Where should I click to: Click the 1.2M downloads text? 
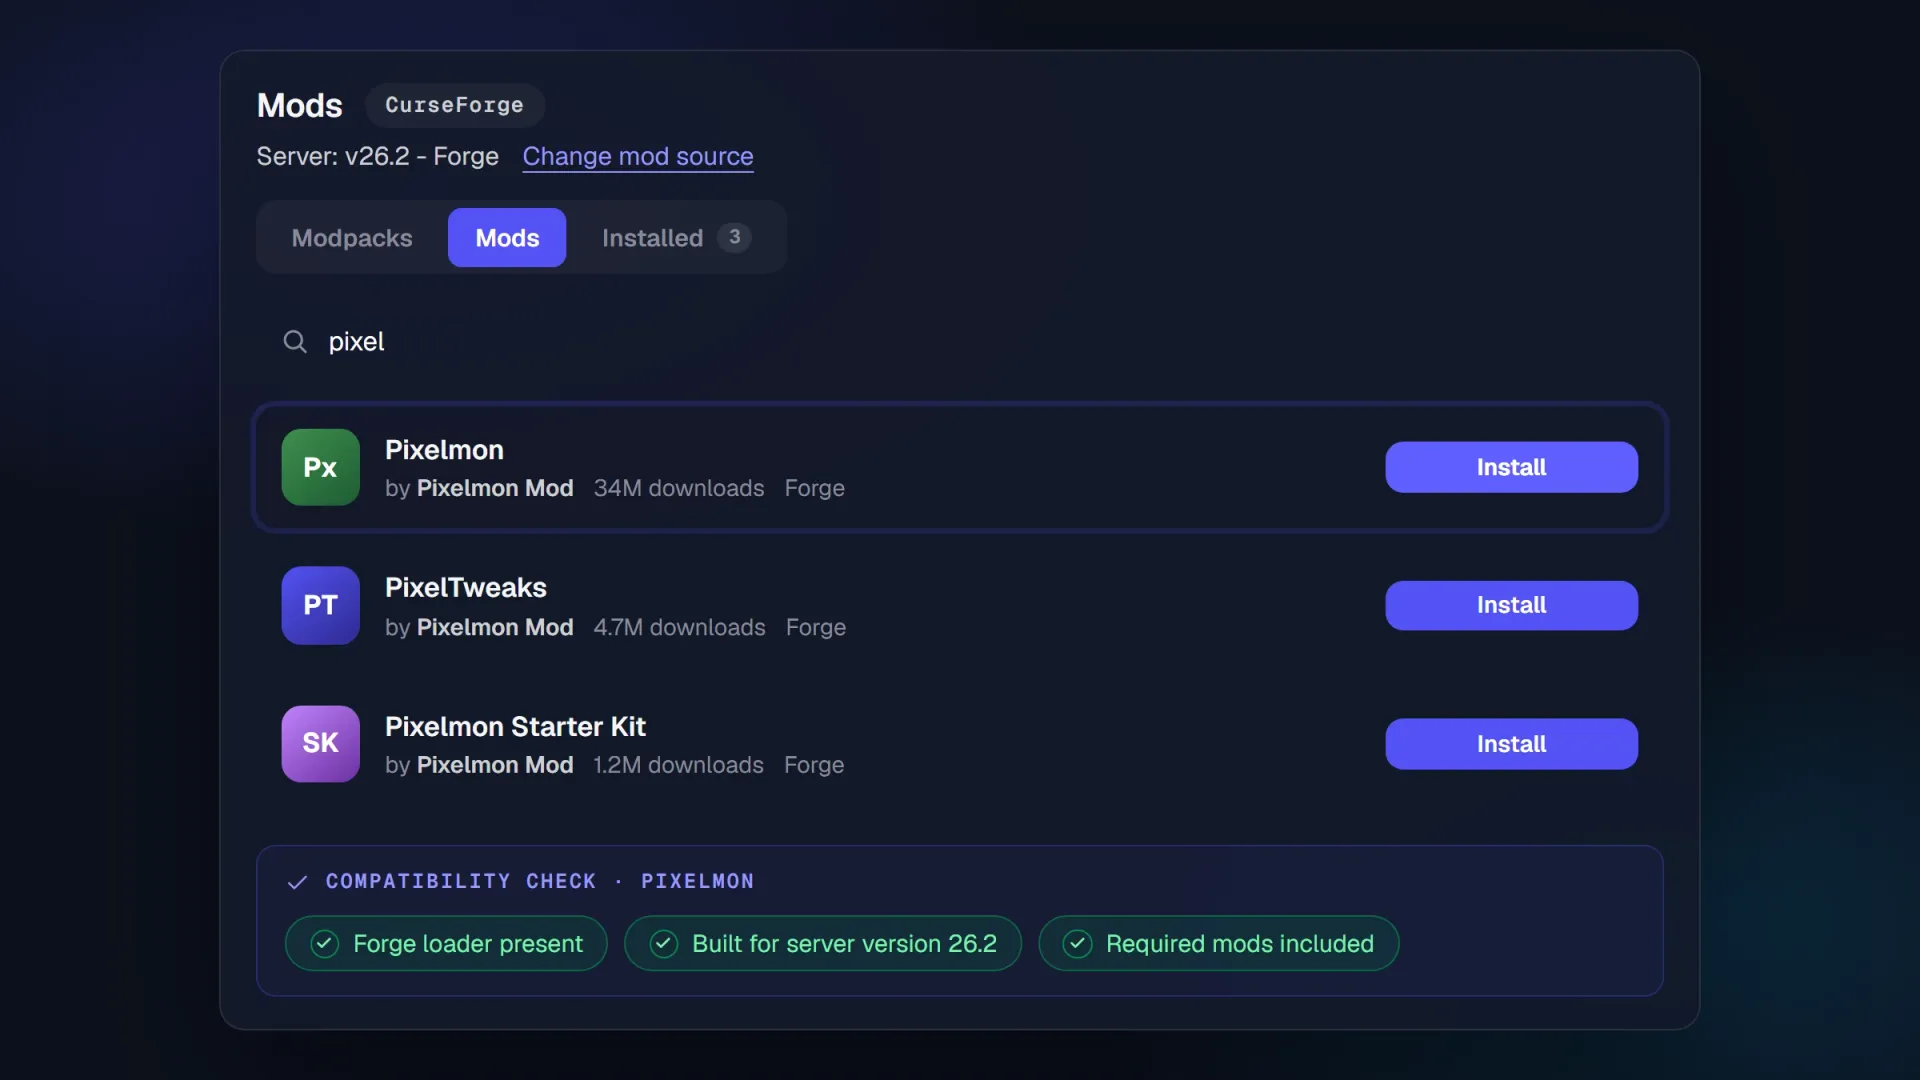(678, 765)
